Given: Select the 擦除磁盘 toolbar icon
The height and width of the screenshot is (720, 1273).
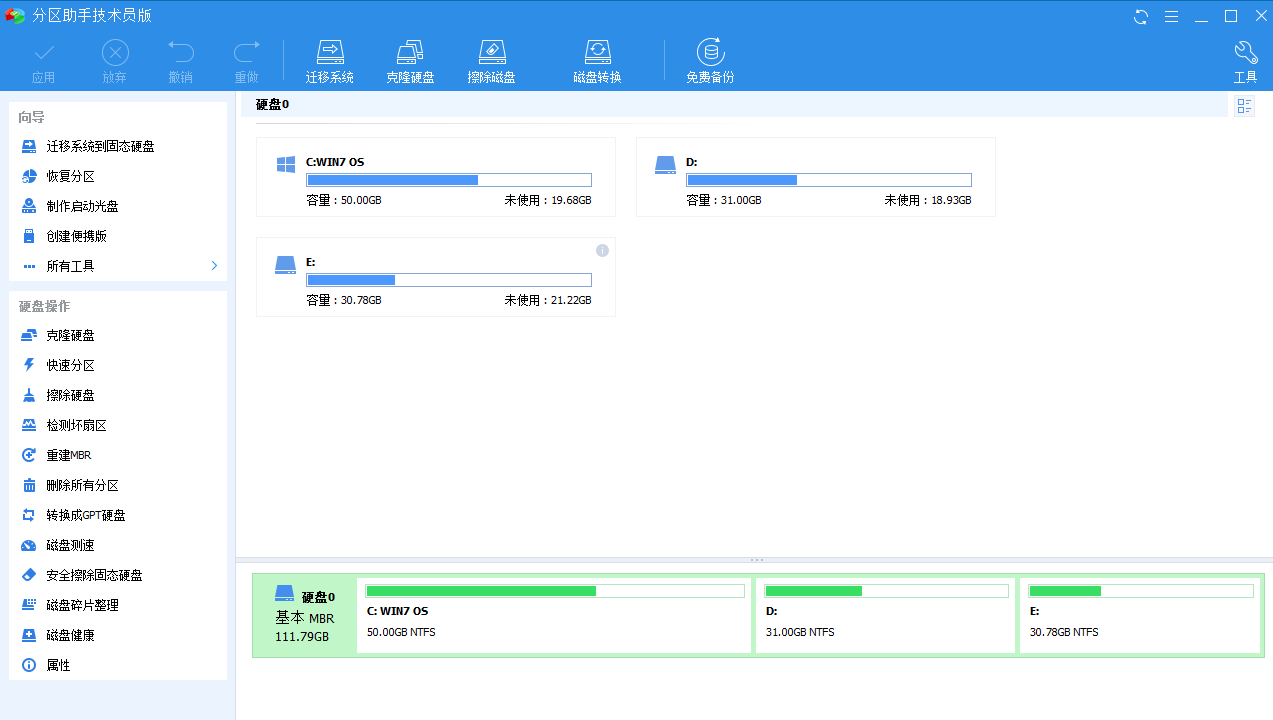Looking at the screenshot, I should (x=491, y=54).
